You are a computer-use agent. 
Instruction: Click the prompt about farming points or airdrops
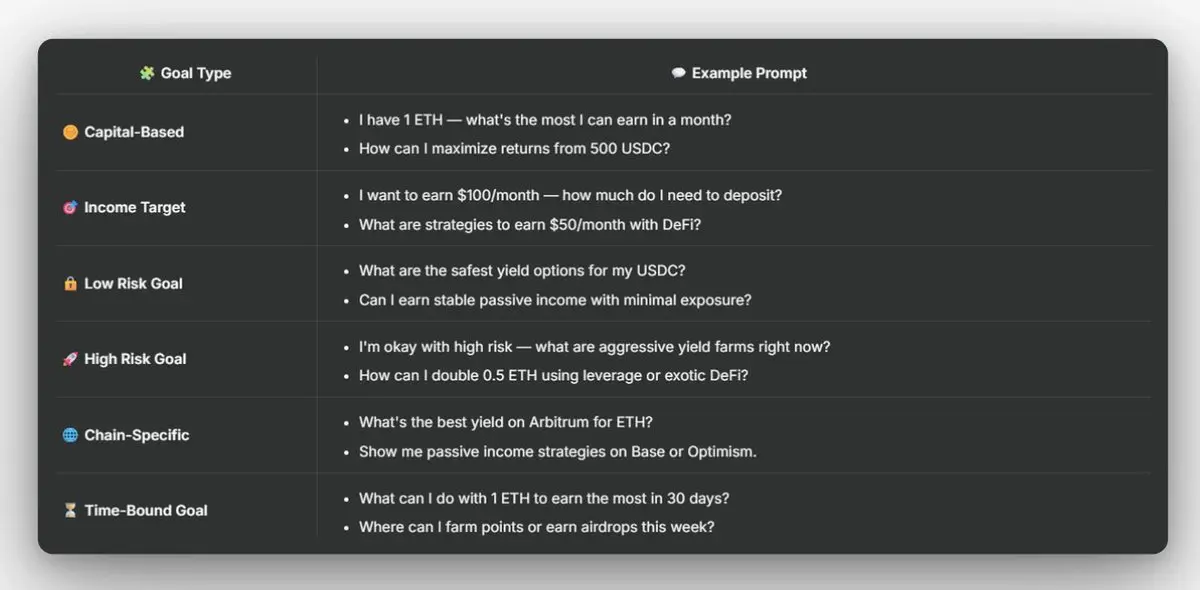(x=537, y=527)
